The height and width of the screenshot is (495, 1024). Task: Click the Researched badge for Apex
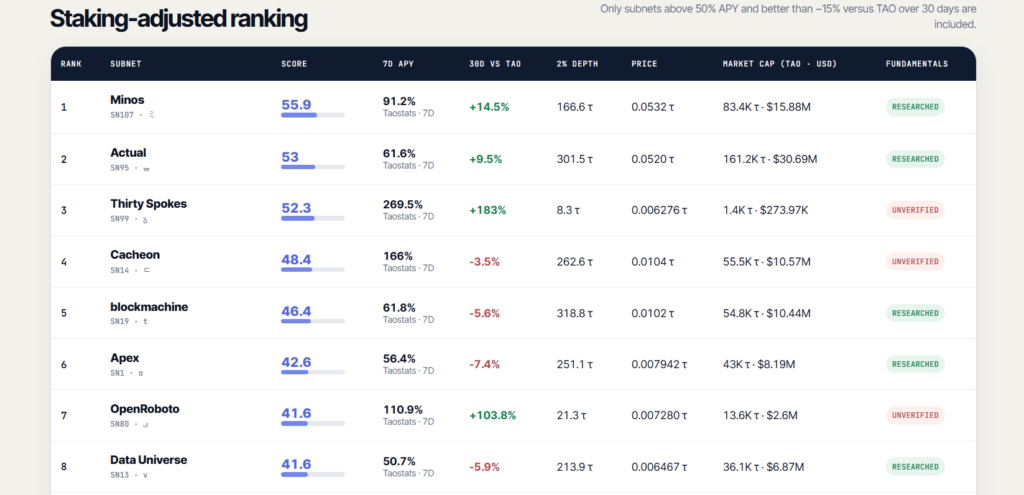tap(915, 364)
